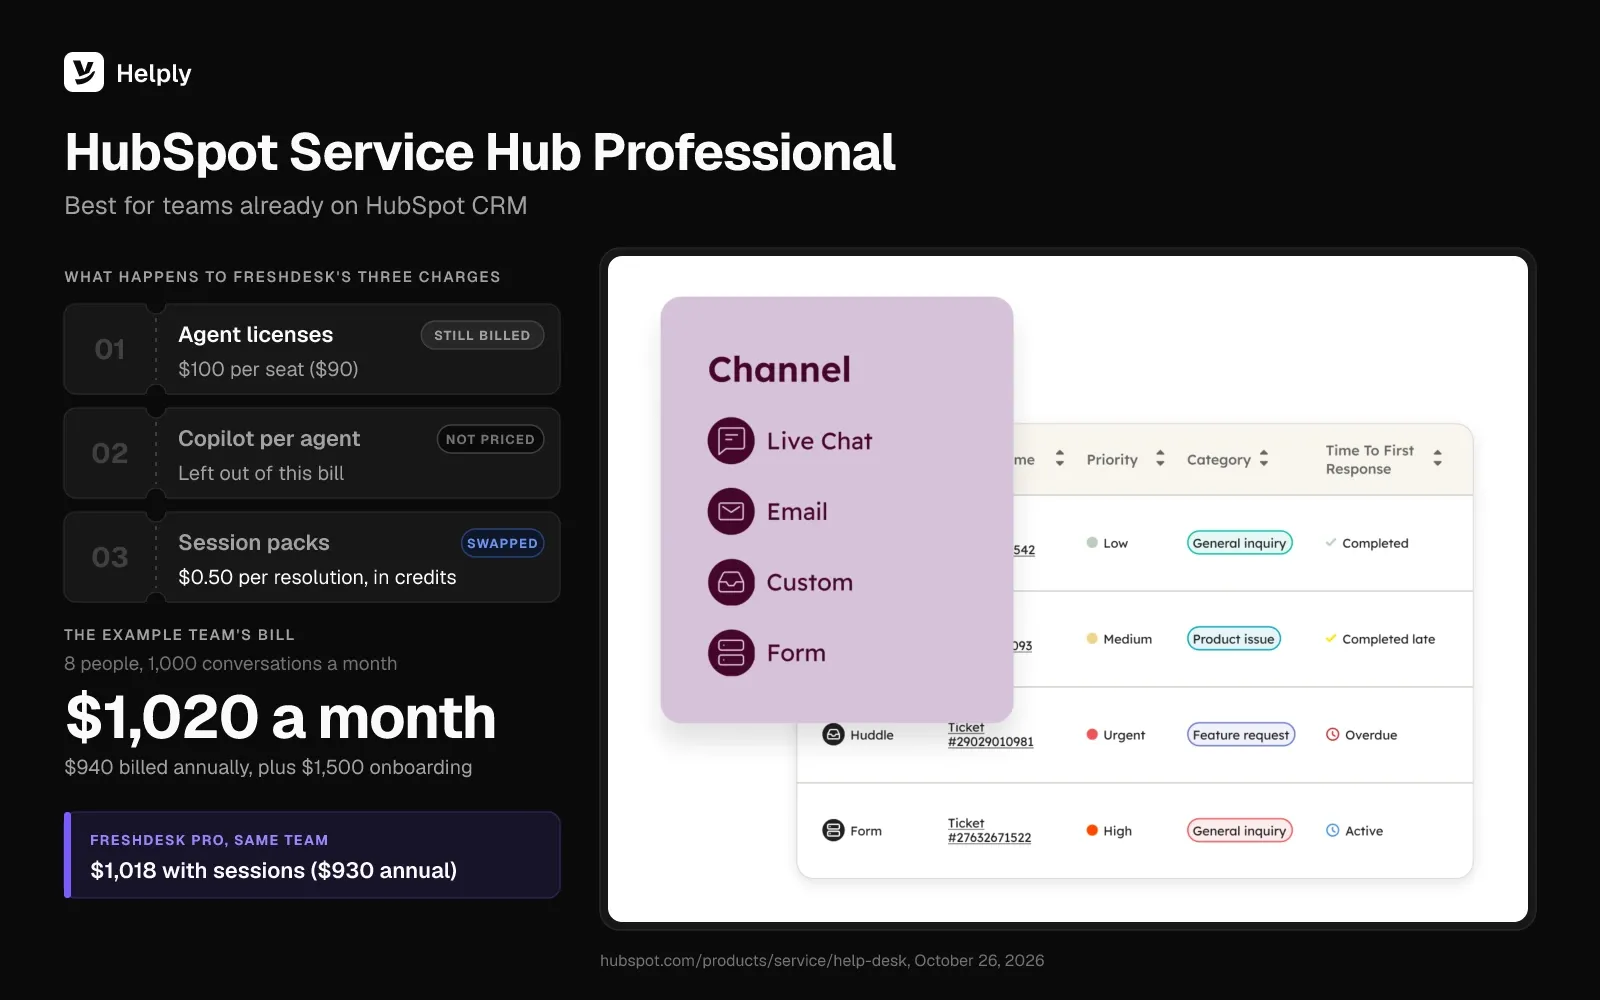
Task: Click the Medium priority dot
Action: [1092, 639]
